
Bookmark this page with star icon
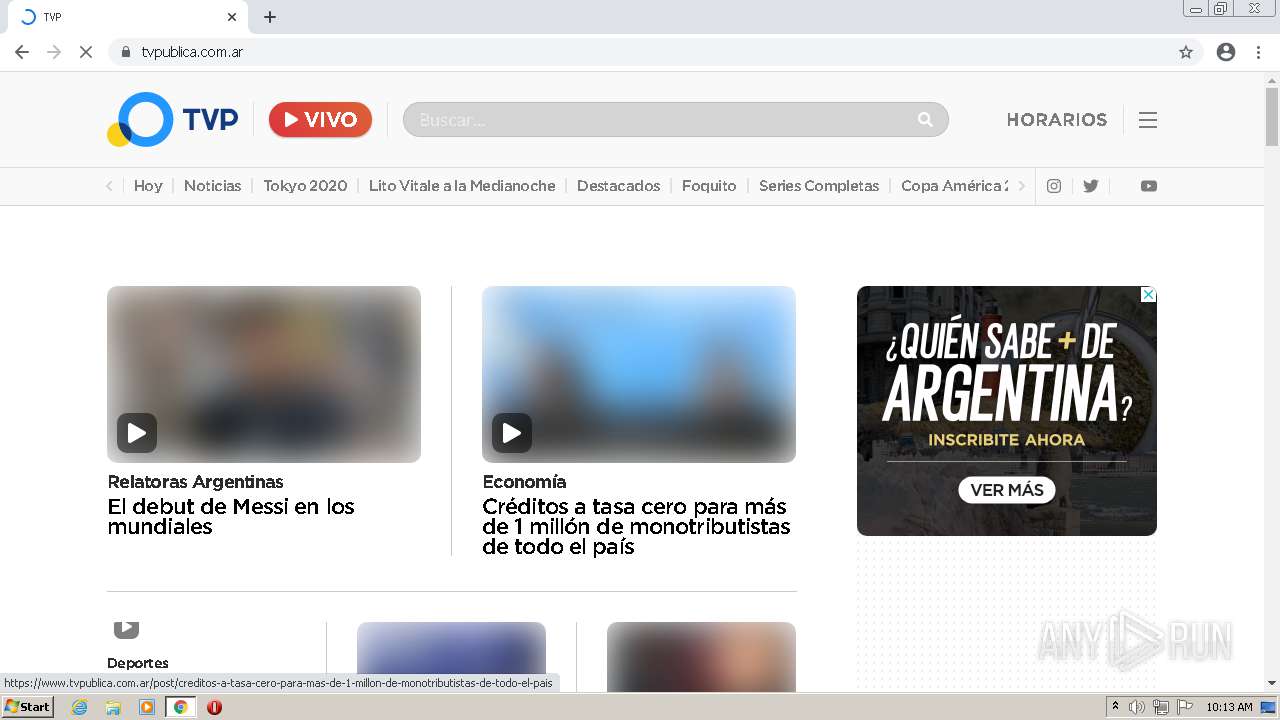click(x=1186, y=52)
